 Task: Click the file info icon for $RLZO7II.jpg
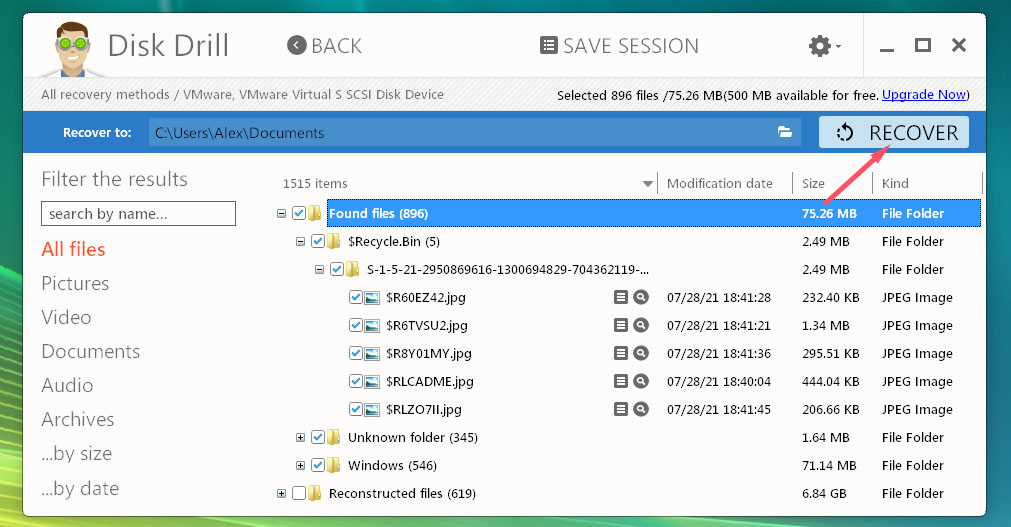click(621, 409)
